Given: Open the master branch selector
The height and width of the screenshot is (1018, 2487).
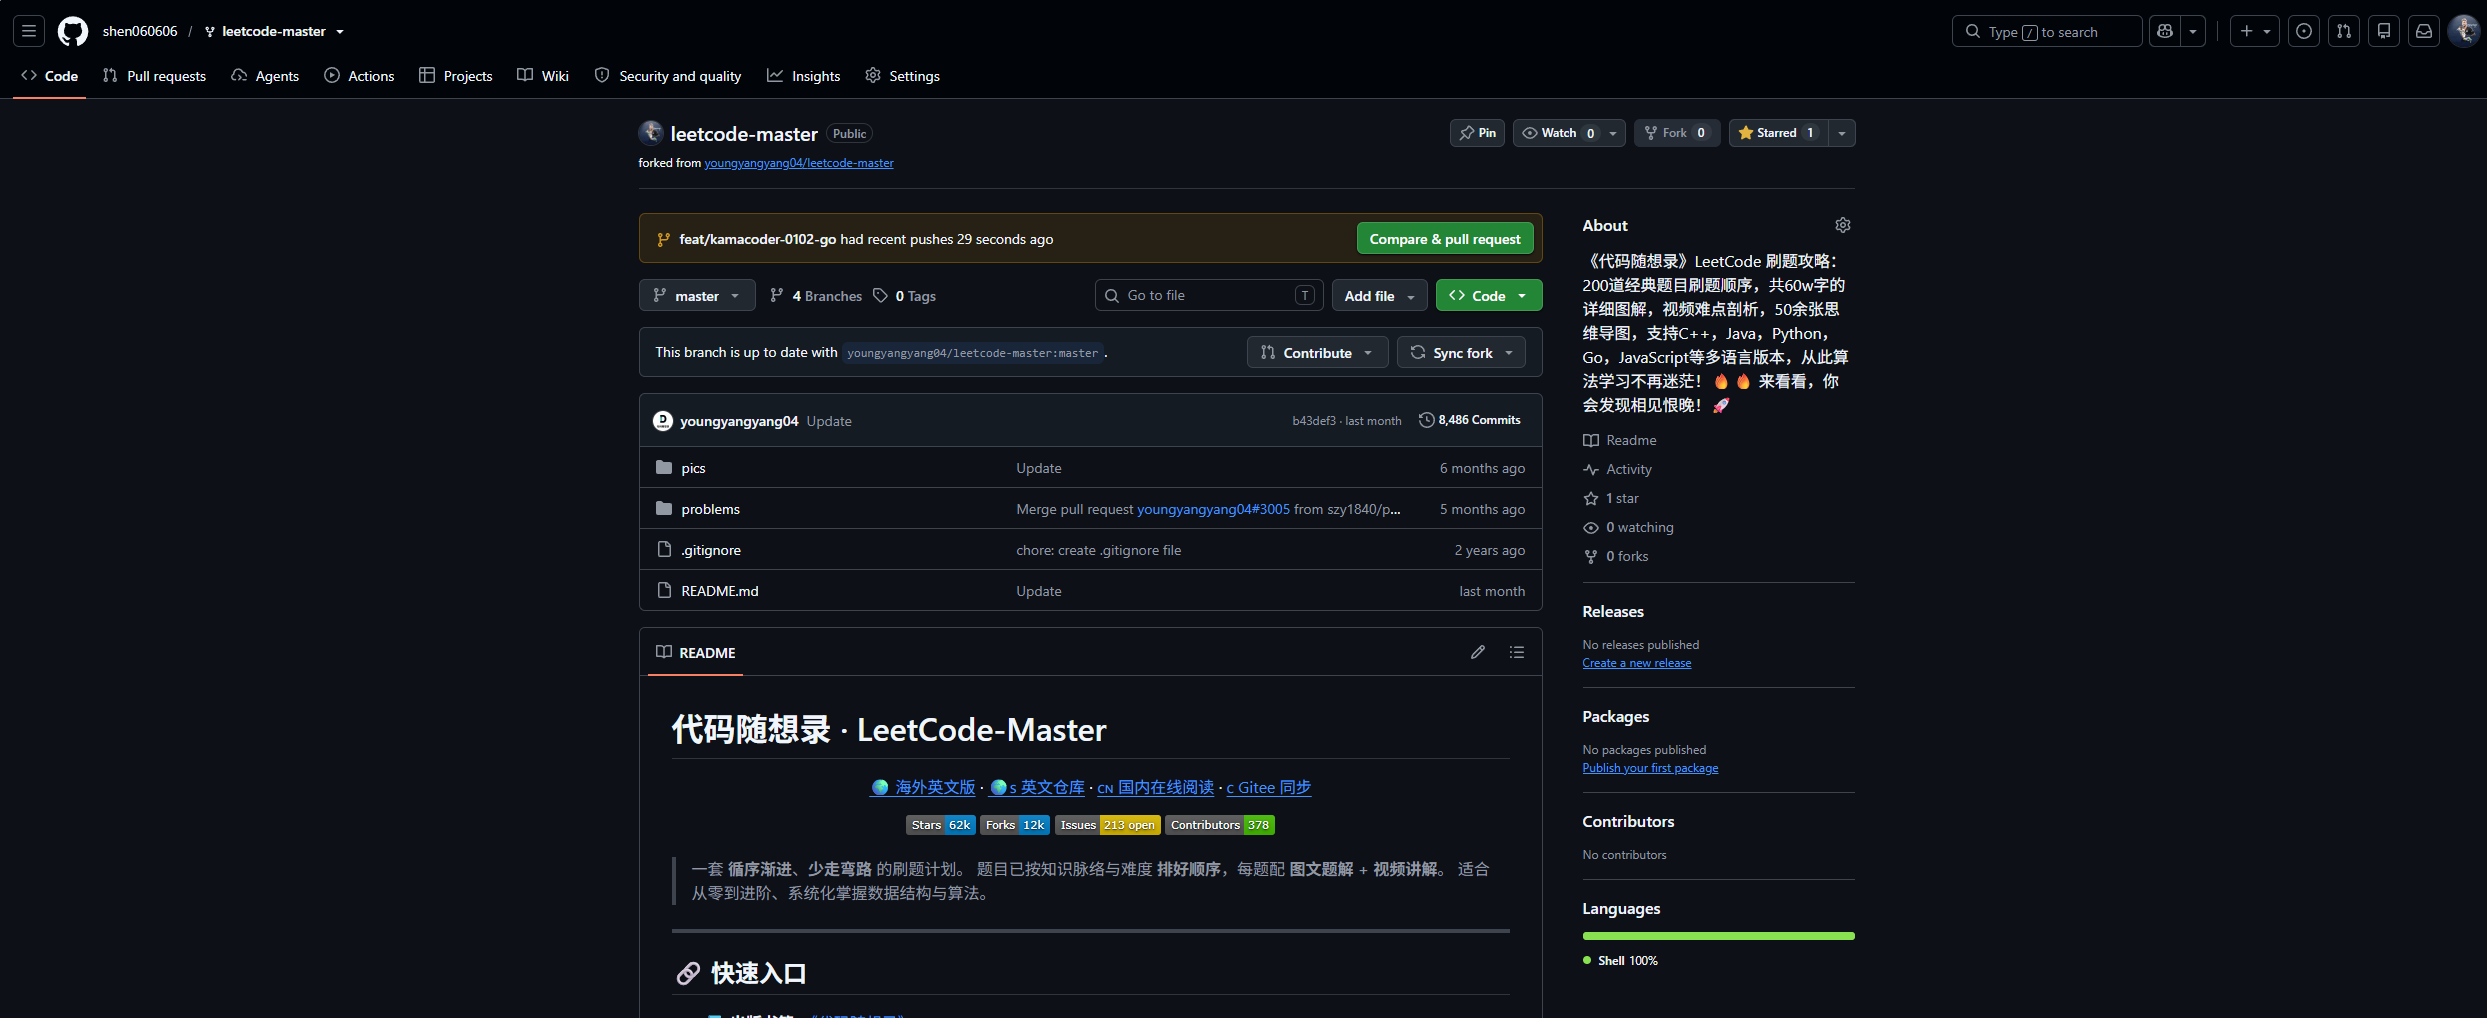Looking at the screenshot, I should click(697, 295).
